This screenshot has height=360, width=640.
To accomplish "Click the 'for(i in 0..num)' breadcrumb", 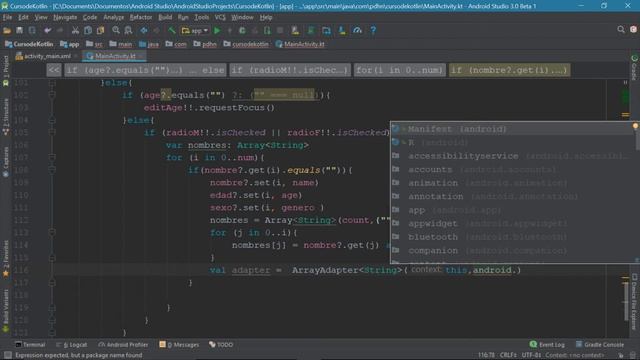I will coord(399,70).
